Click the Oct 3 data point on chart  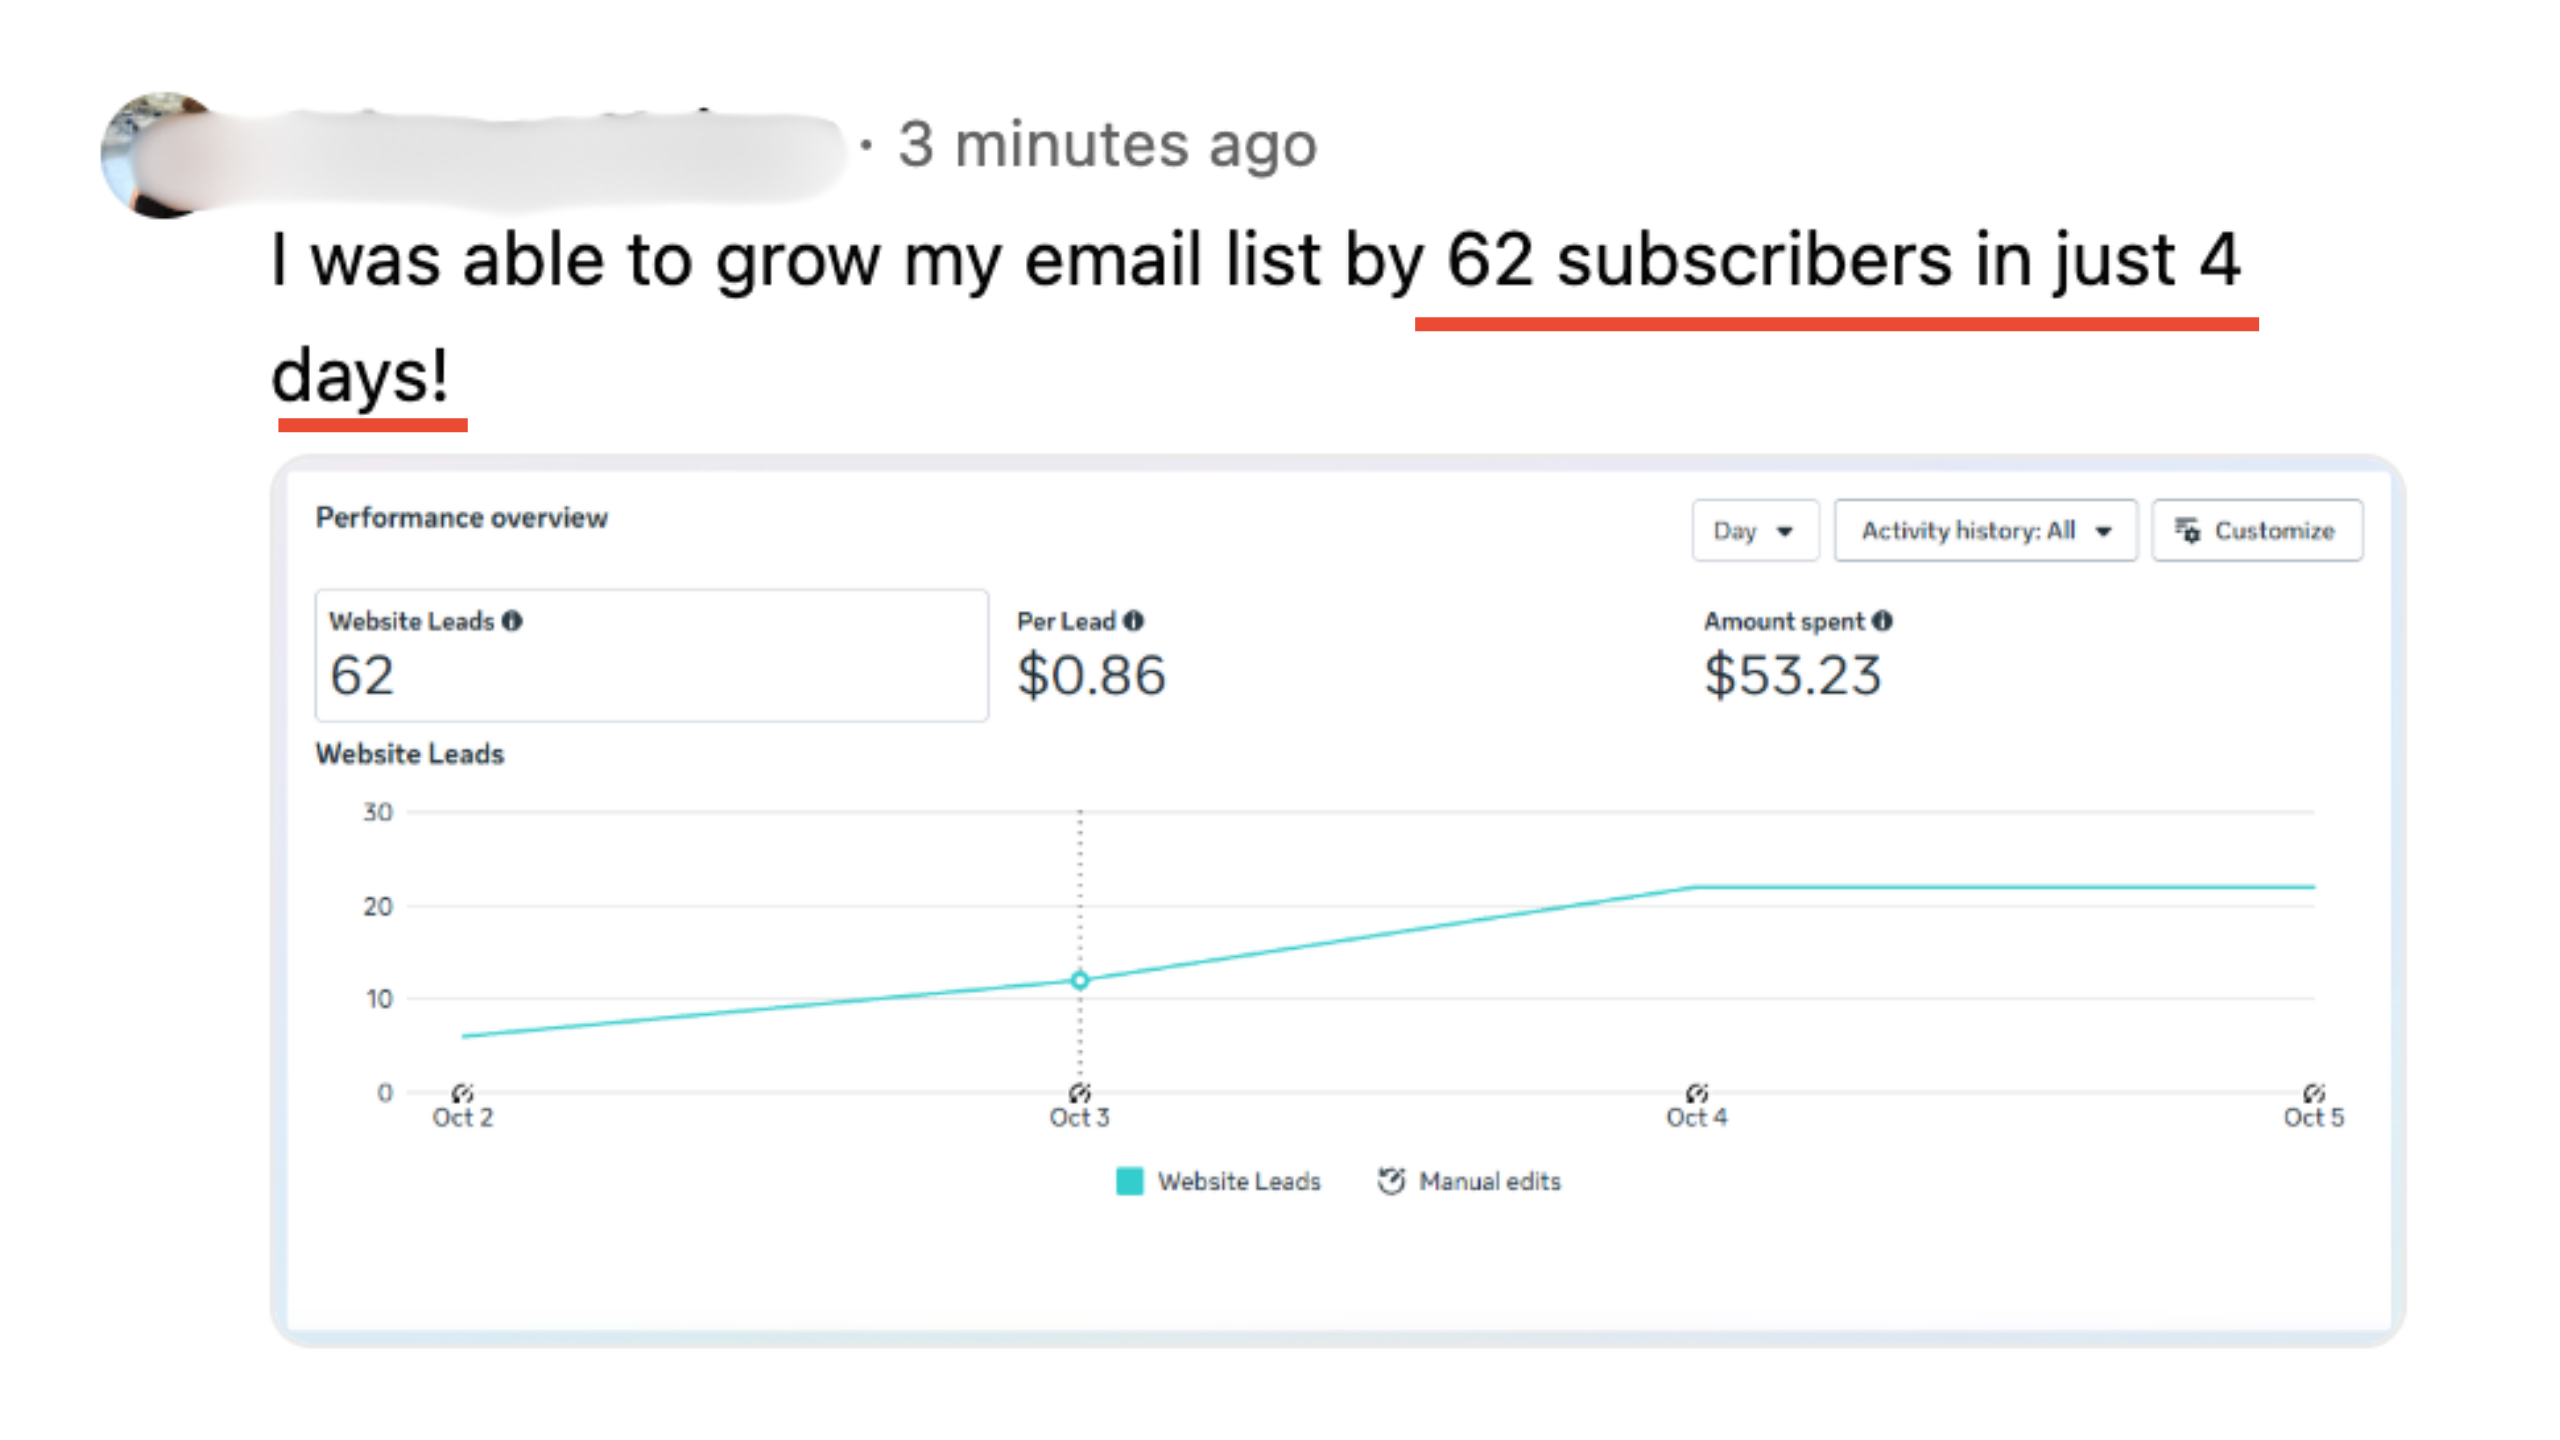point(1079,980)
